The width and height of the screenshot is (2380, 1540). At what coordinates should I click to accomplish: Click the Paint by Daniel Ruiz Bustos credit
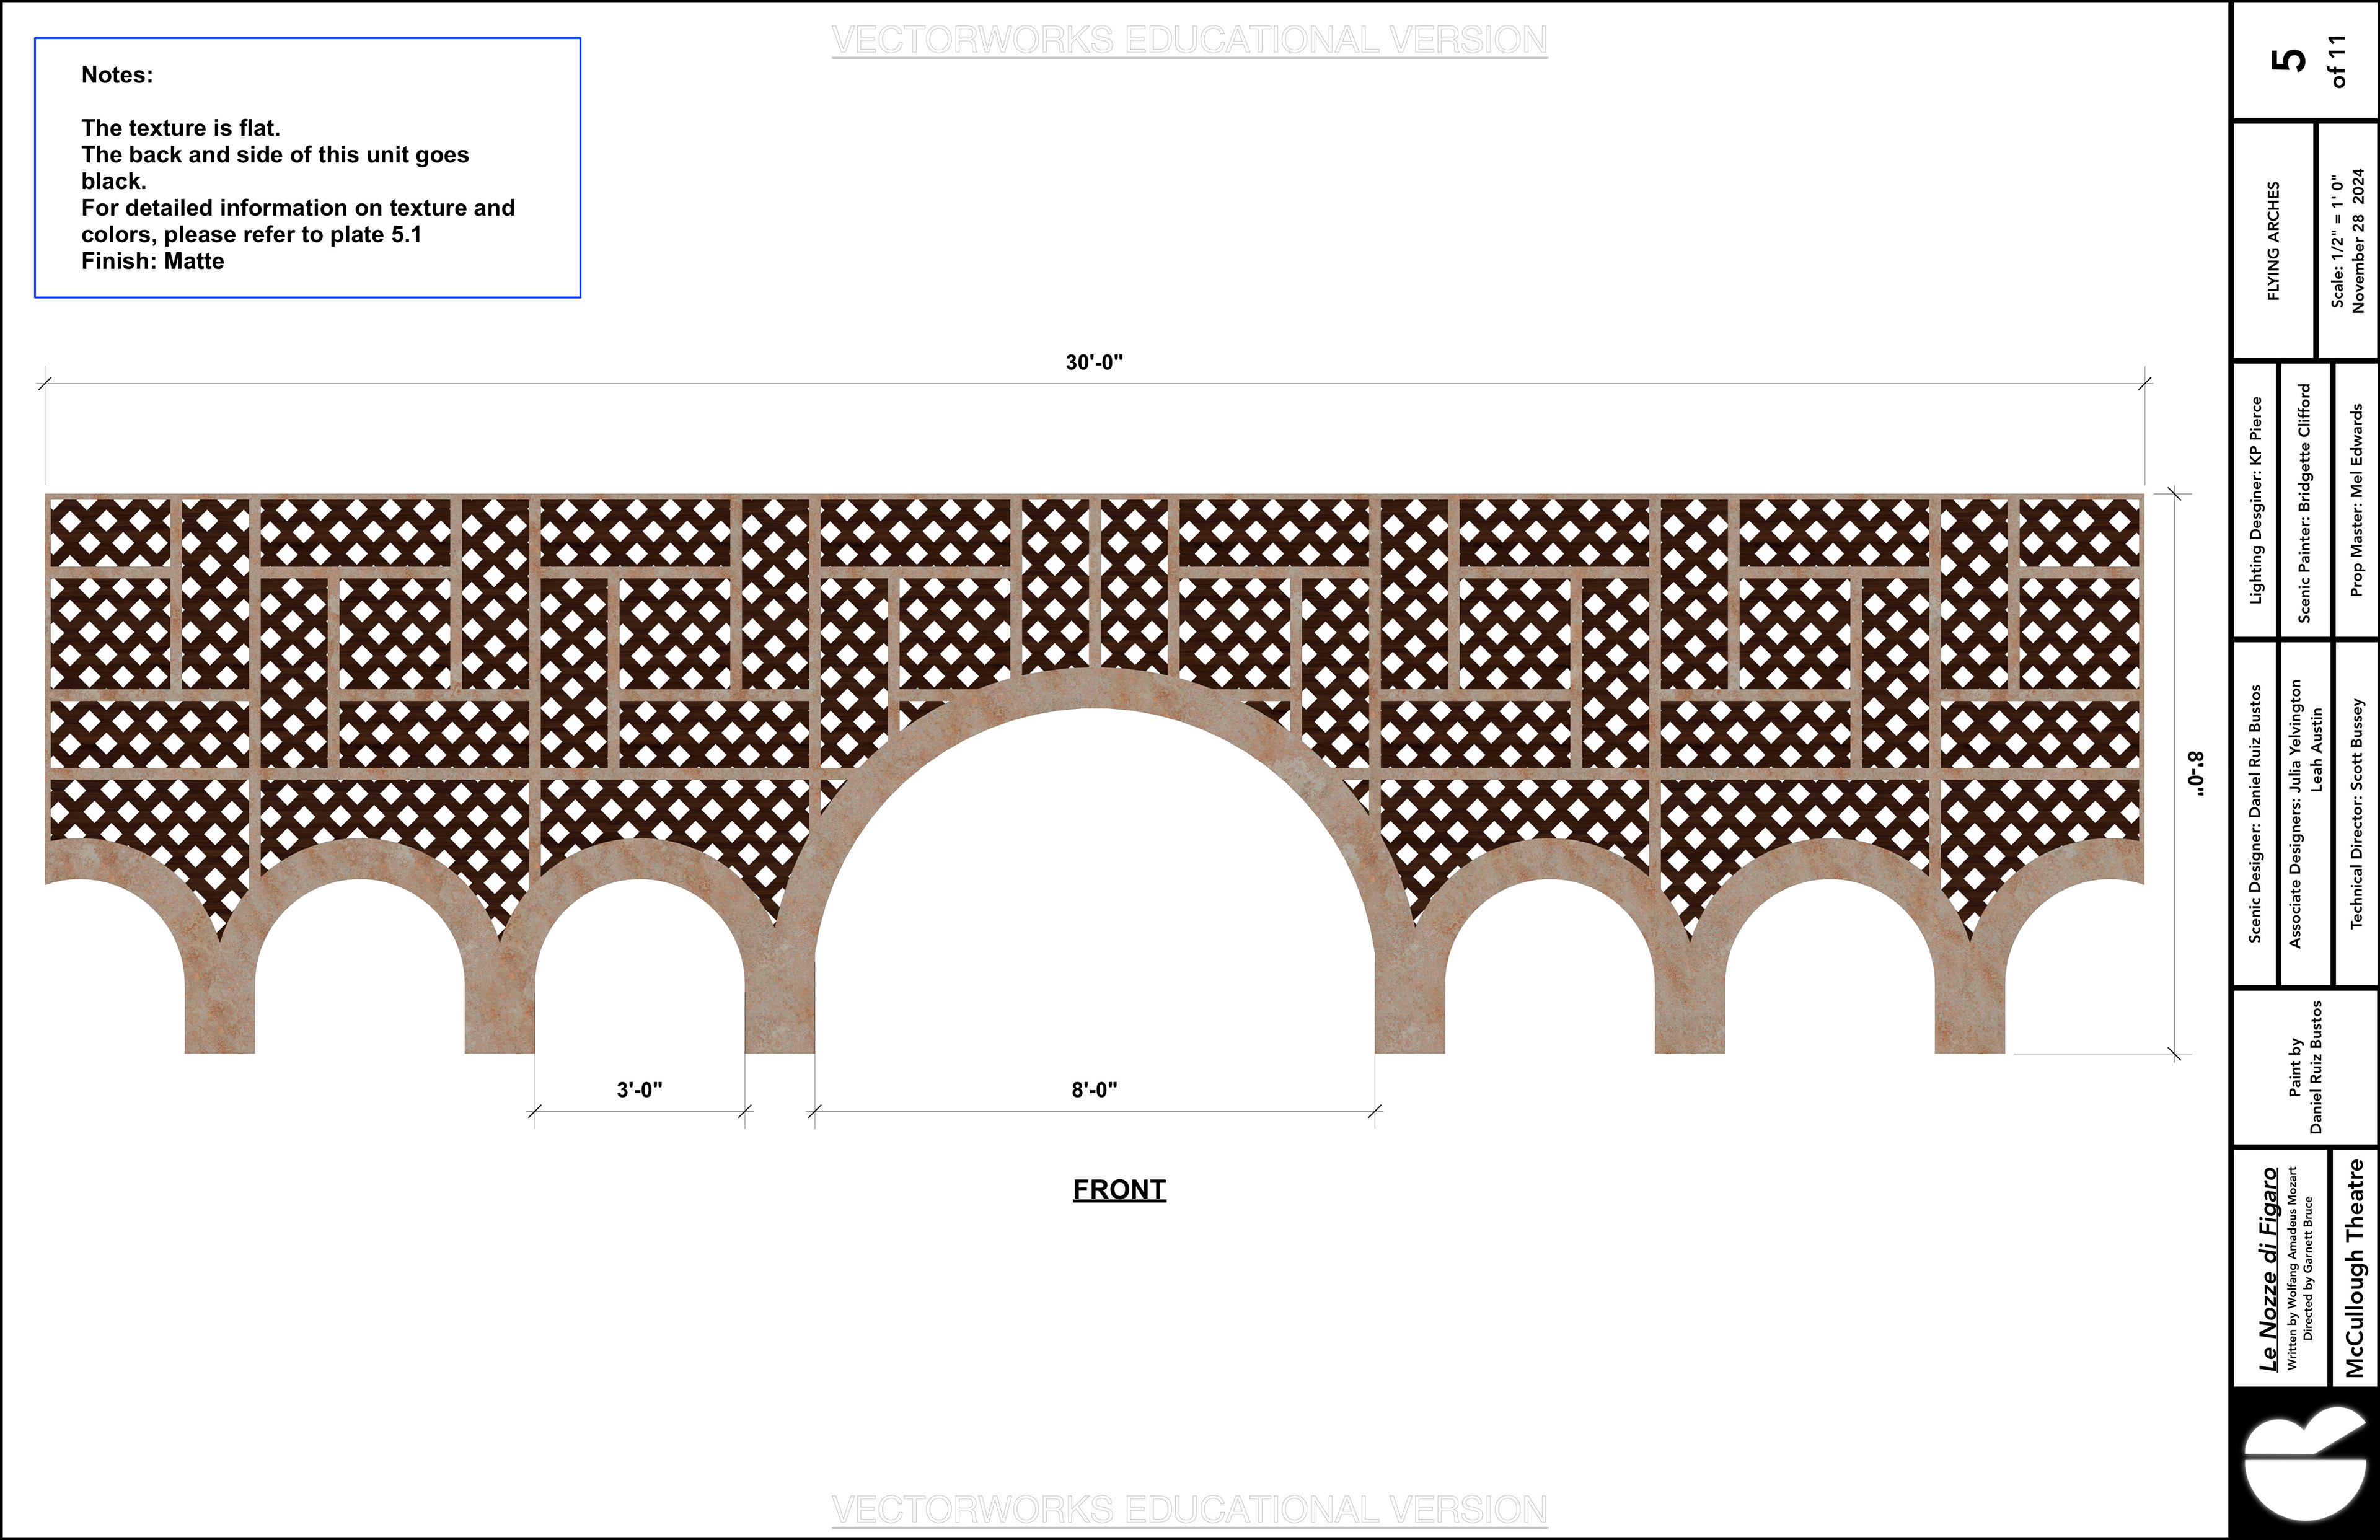(2305, 1067)
